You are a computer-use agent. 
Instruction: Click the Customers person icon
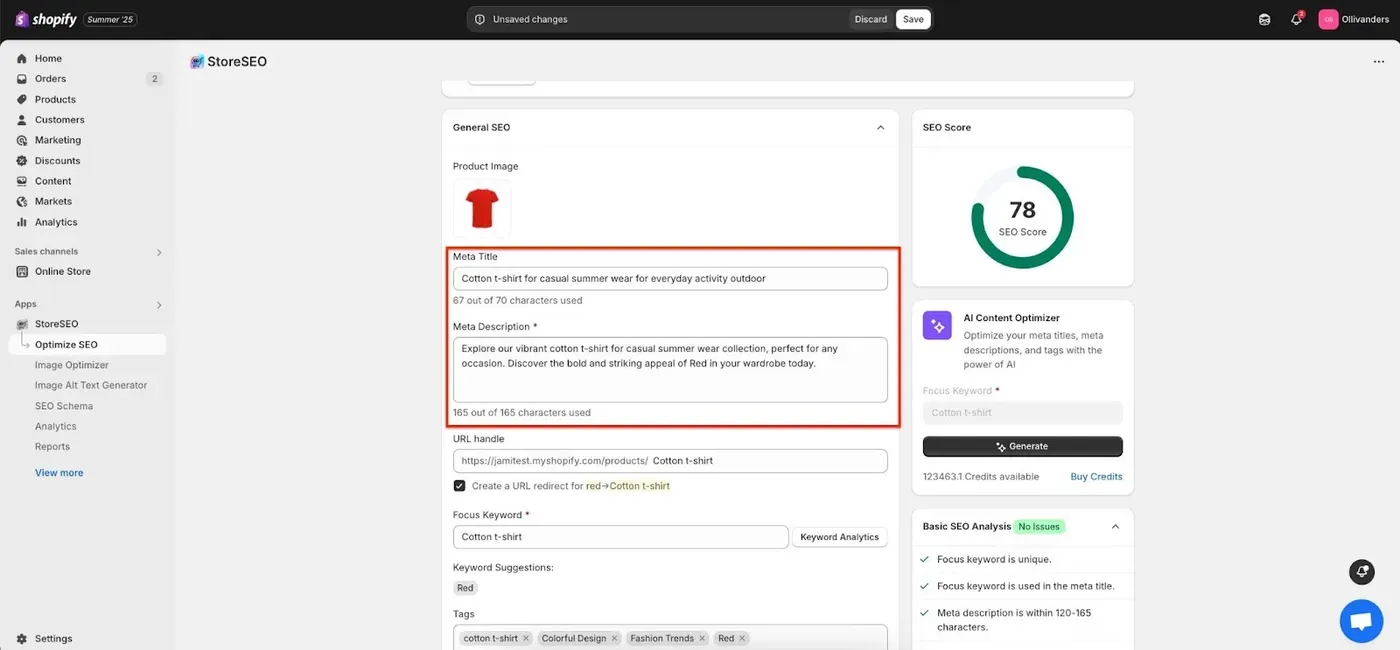click(22, 120)
